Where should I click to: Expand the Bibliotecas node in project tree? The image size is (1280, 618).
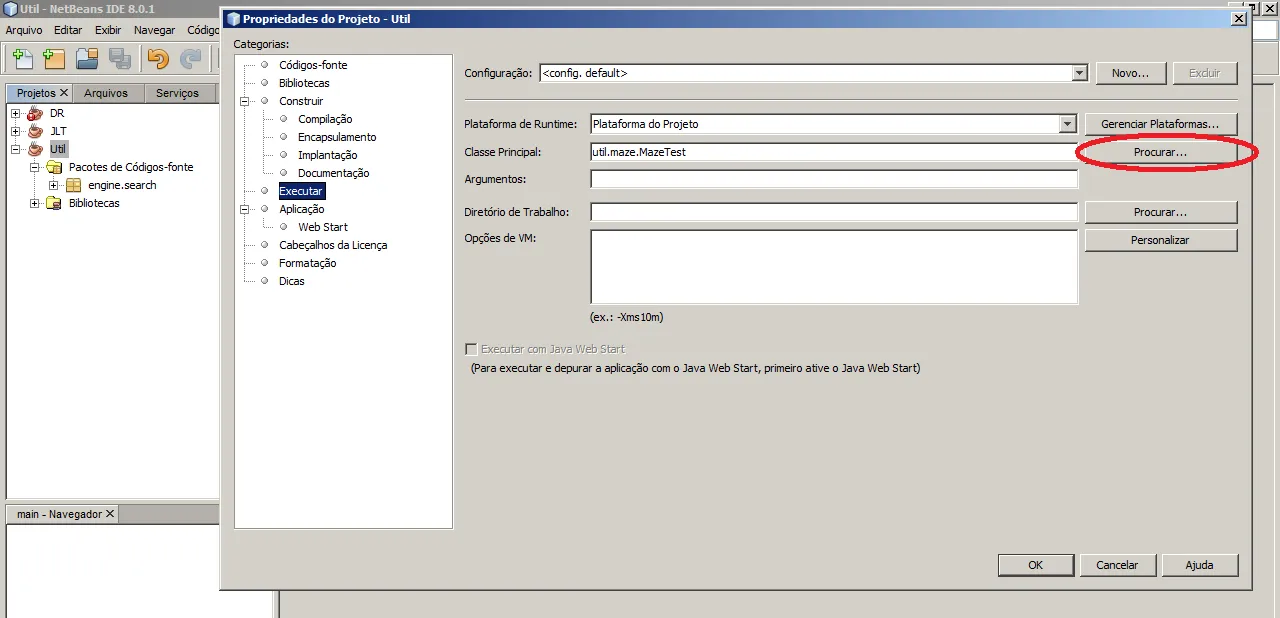click(x=35, y=203)
